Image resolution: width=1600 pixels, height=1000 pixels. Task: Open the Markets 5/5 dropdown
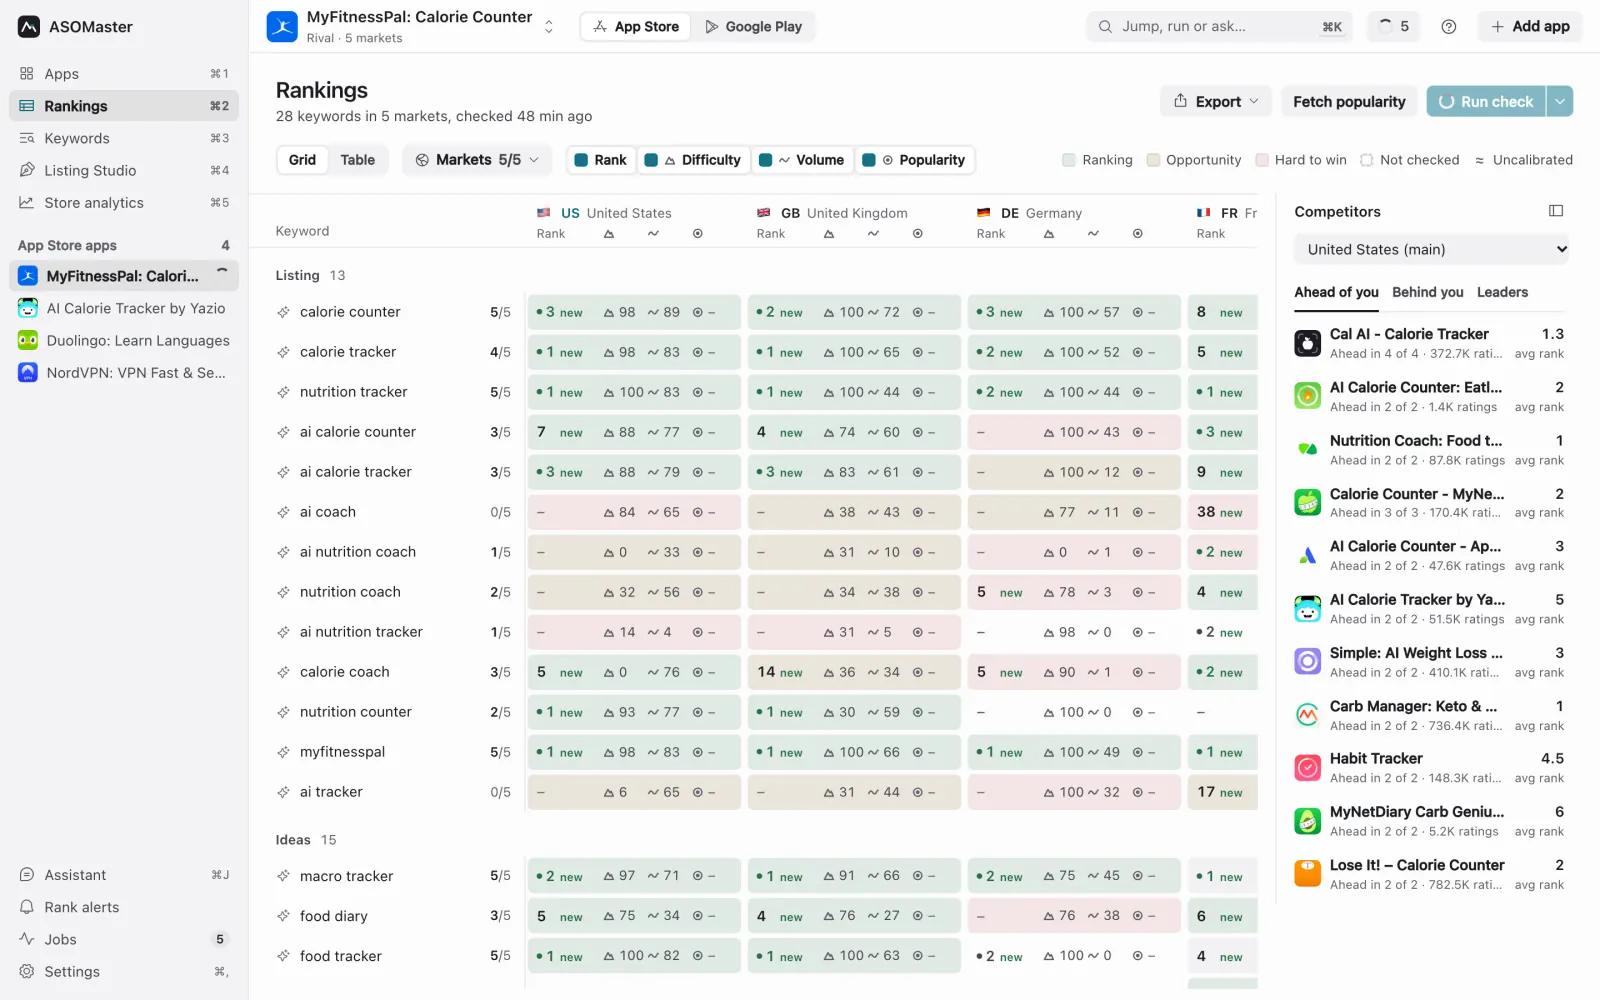[x=478, y=160]
